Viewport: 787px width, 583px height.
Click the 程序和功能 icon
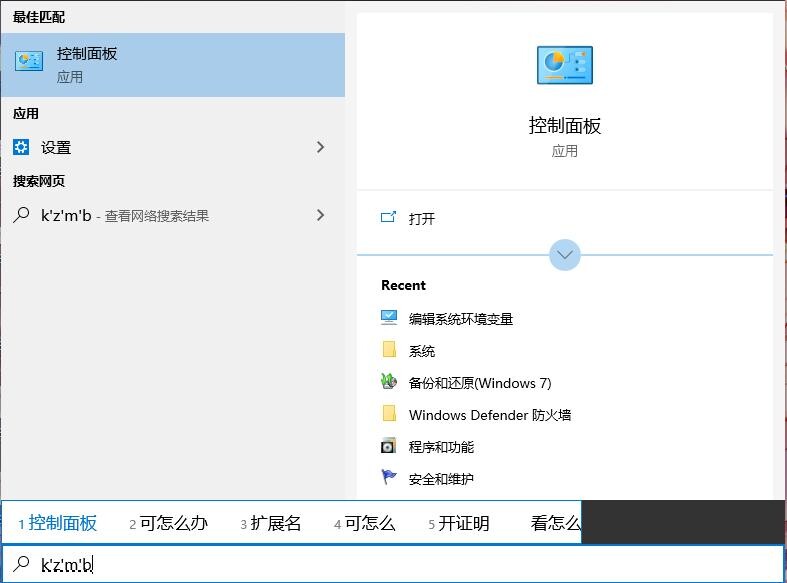click(x=389, y=446)
